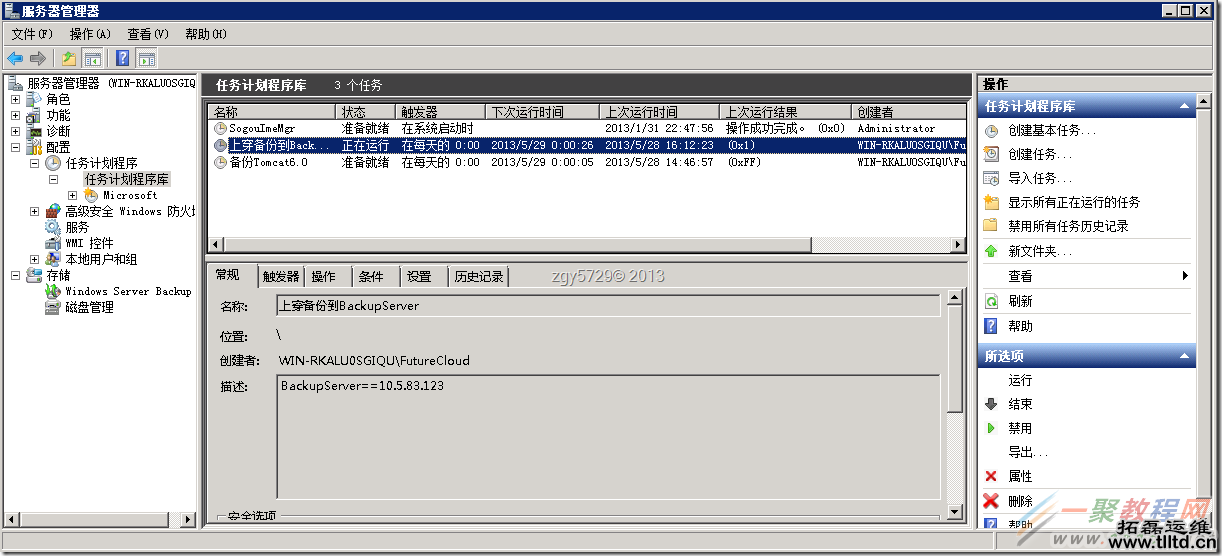Screen dimensions: 1222x556
Task: Click the Windows Server Backup icon
Action: (x=54, y=291)
